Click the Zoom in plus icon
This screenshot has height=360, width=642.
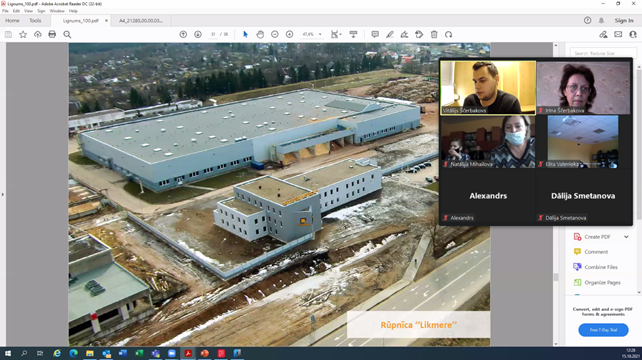(289, 34)
